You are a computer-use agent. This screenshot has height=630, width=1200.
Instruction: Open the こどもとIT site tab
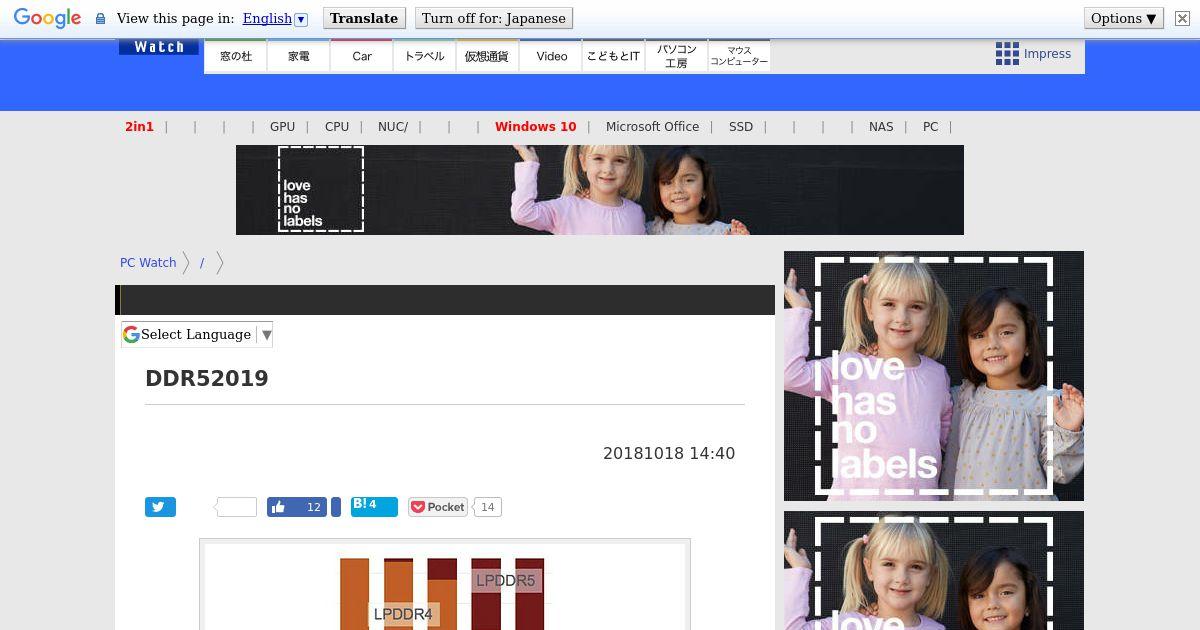613,56
